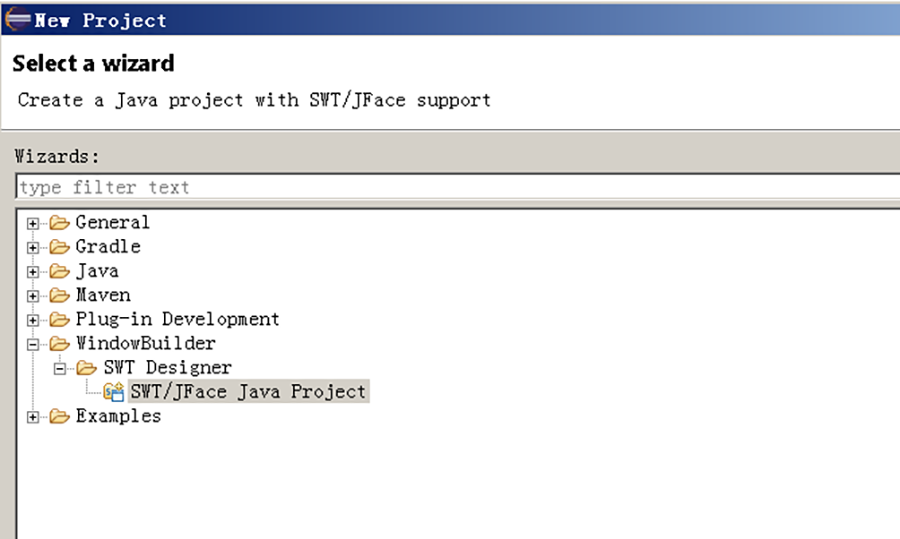Click the Maven folder icon
The image size is (900, 539).
pos(59,296)
